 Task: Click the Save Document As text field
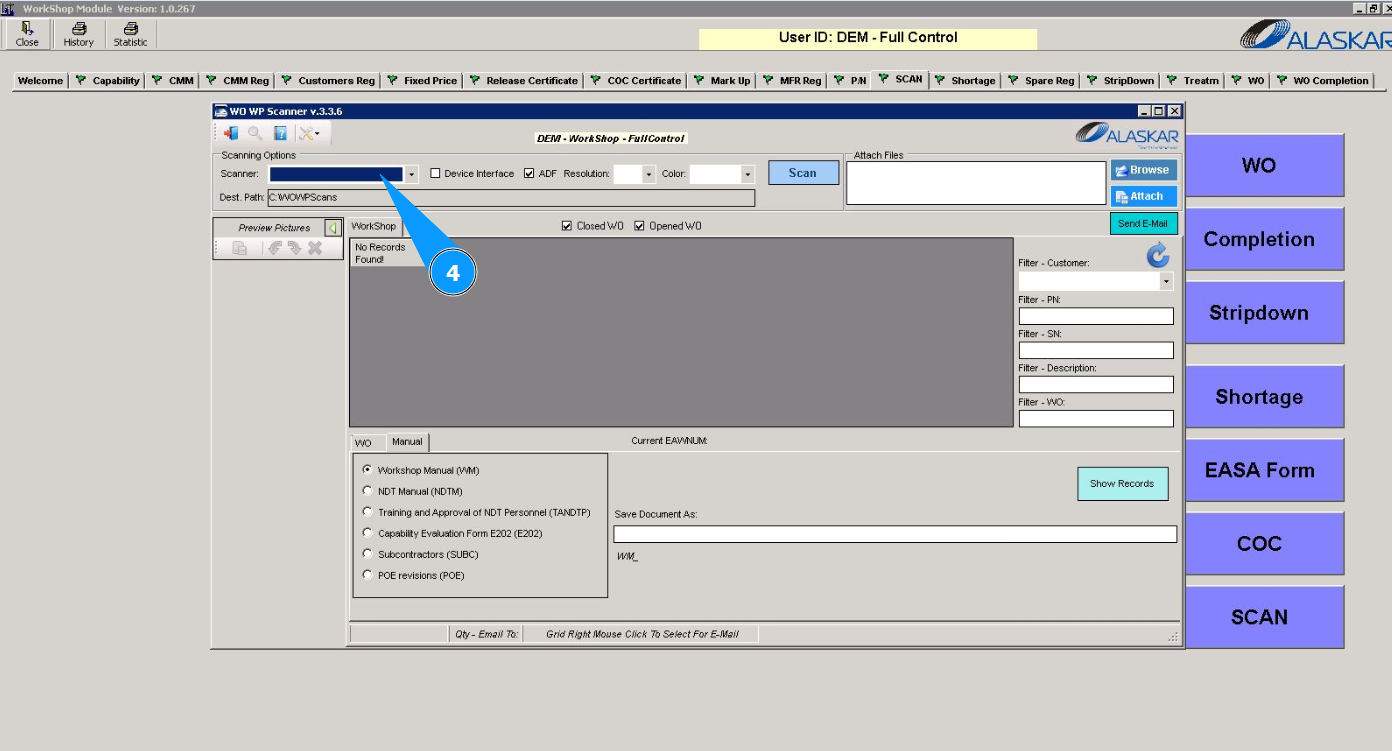pos(895,534)
